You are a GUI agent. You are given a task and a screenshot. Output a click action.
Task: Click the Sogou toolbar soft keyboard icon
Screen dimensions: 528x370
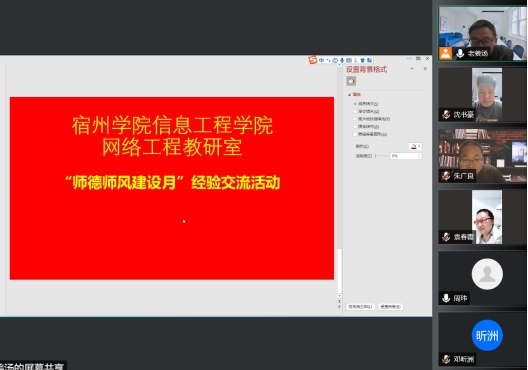(349, 60)
